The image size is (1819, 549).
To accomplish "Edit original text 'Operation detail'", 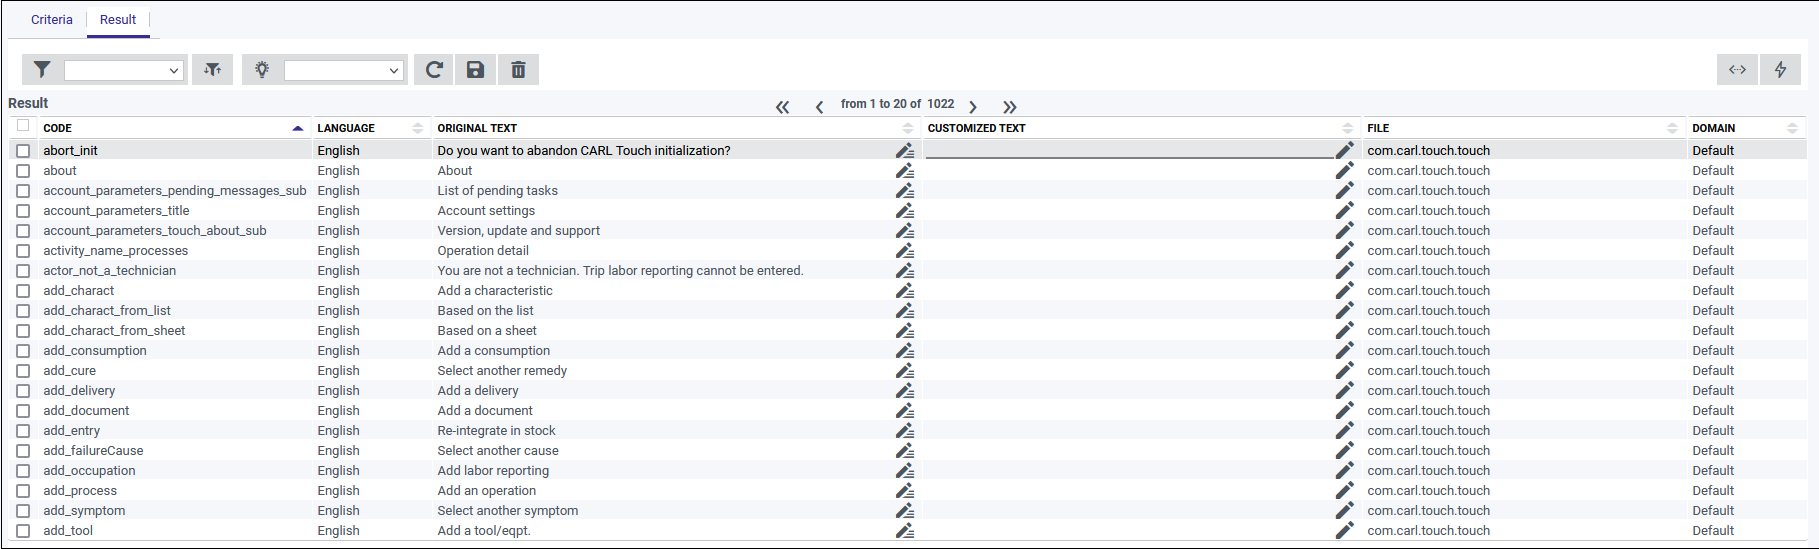I will [904, 250].
